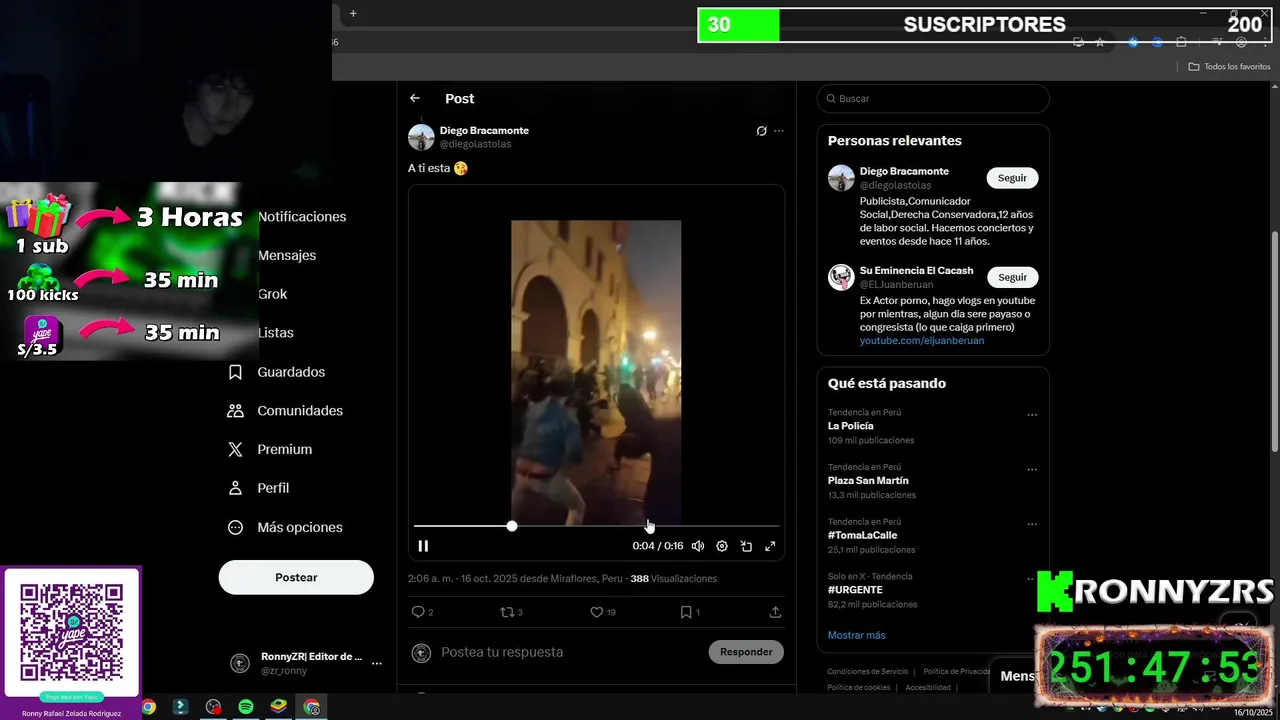Viewport: 1280px width, 720px height.
Task: Follow Su Eminencia El Cacash
Action: pyautogui.click(x=1012, y=277)
